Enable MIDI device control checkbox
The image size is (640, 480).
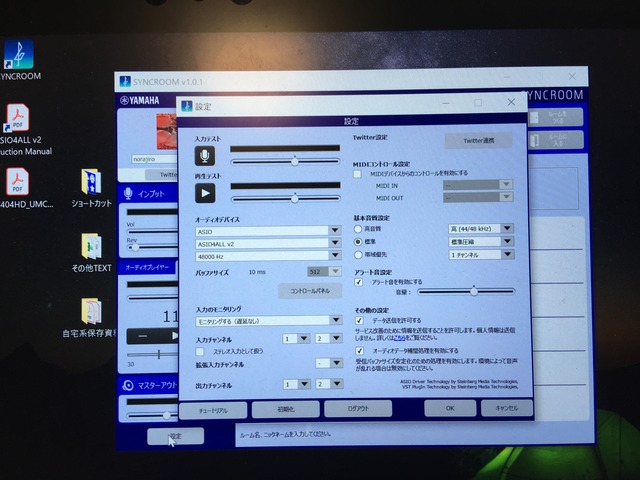(x=358, y=173)
